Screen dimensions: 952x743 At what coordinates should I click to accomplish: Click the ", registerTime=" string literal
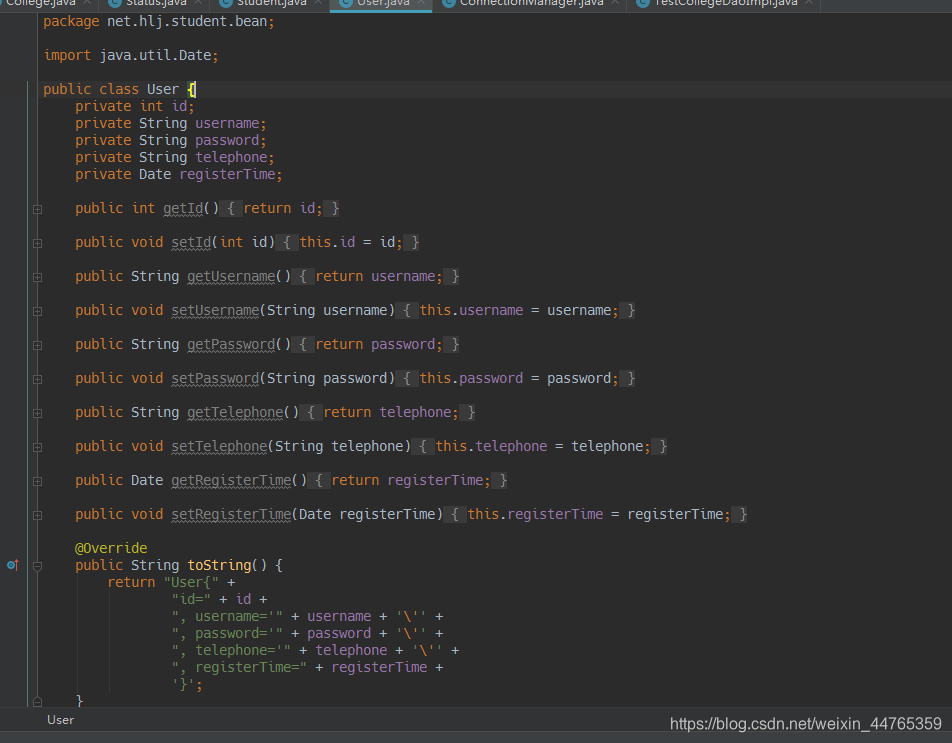point(239,667)
